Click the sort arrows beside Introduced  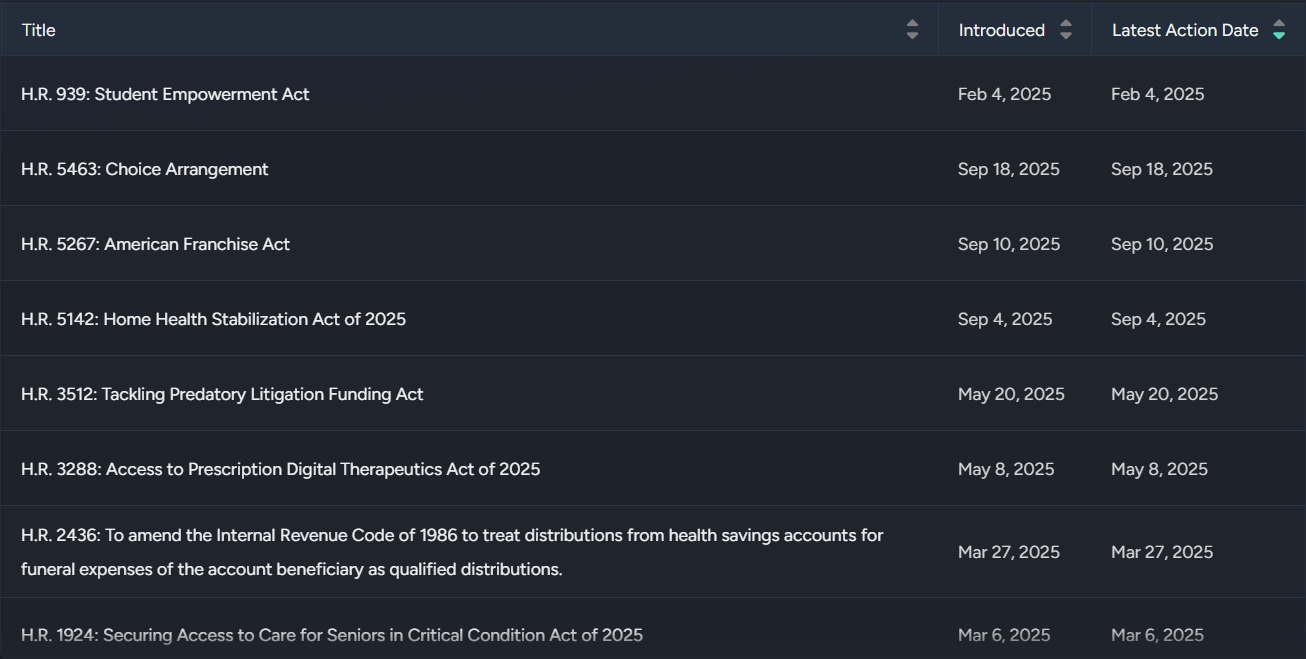pyautogui.click(x=1066, y=30)
